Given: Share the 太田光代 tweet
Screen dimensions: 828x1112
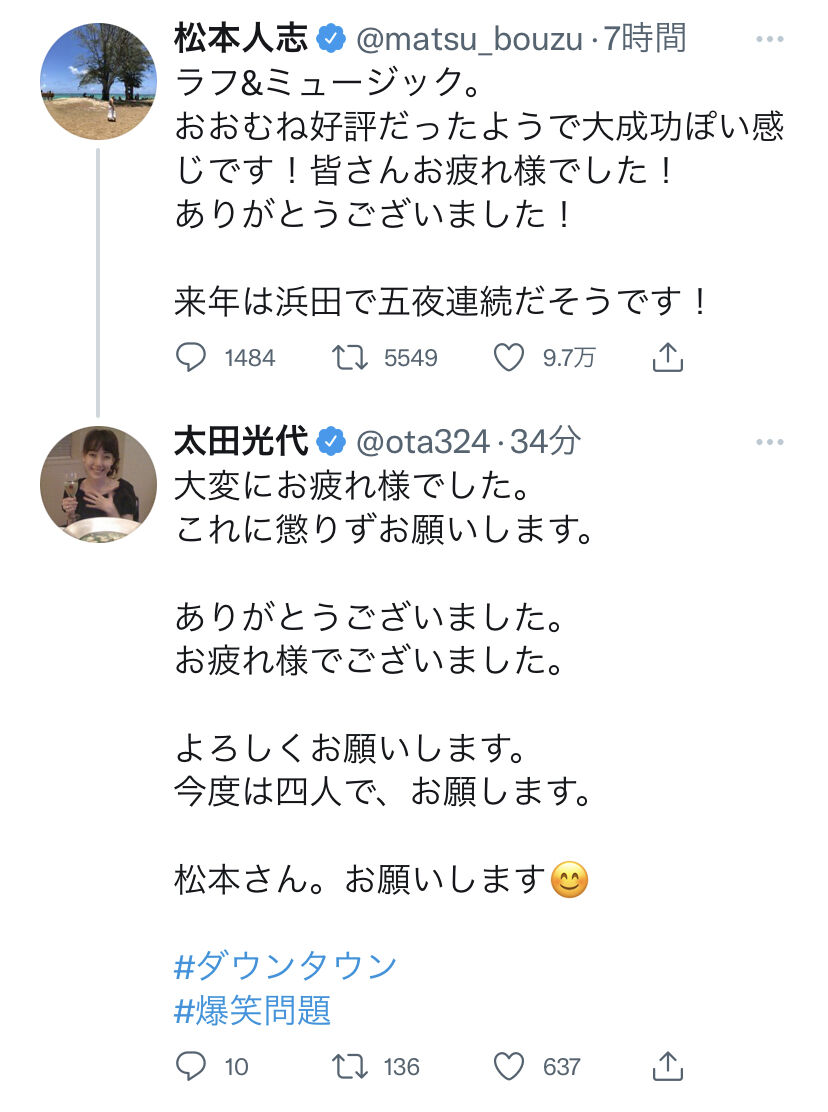Looking at the screenshot, I should tap(667, 1066).
